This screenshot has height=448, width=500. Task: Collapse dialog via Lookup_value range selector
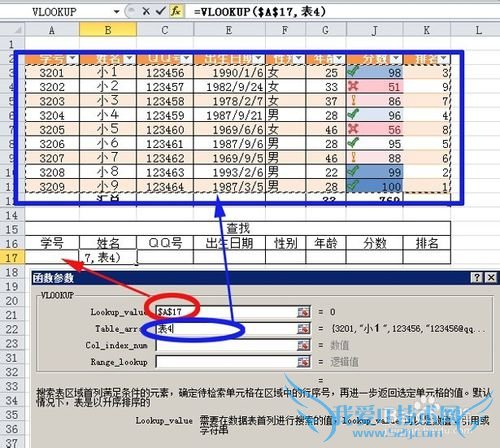click(303, 312)
